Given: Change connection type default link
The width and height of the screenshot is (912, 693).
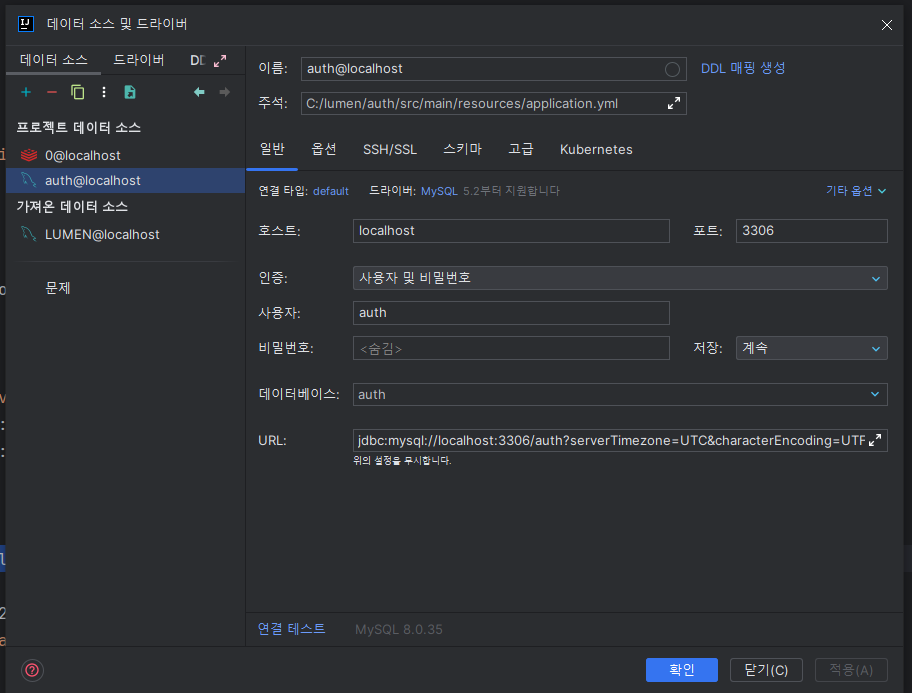Looking at the screenshot, I should tap(330, 191).
